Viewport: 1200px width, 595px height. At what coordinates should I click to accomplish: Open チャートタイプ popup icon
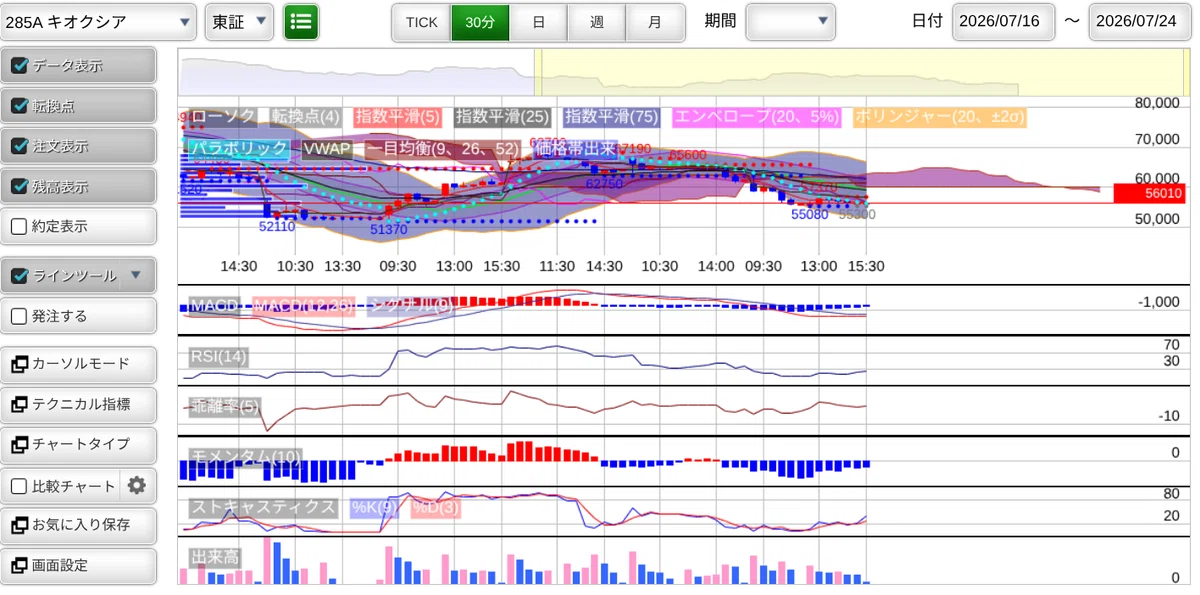19,444
